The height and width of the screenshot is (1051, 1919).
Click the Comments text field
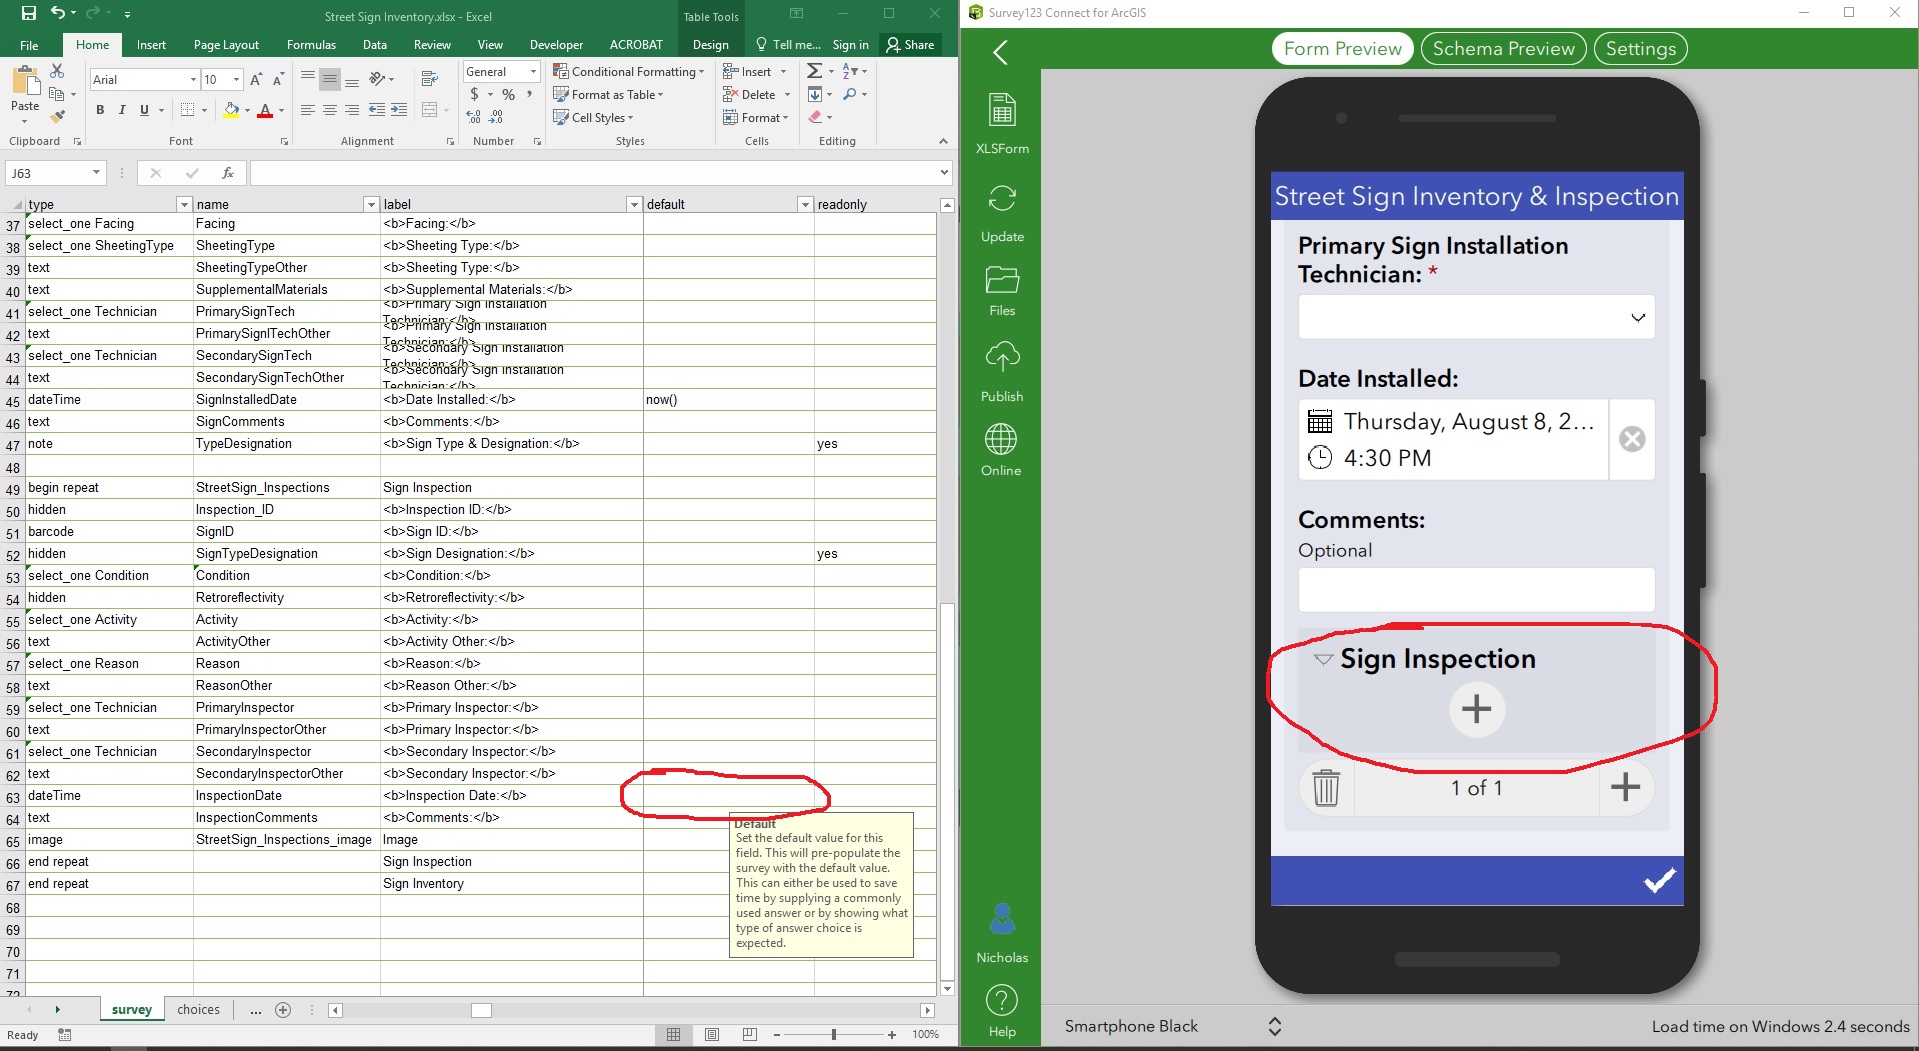coord(1476,590)
